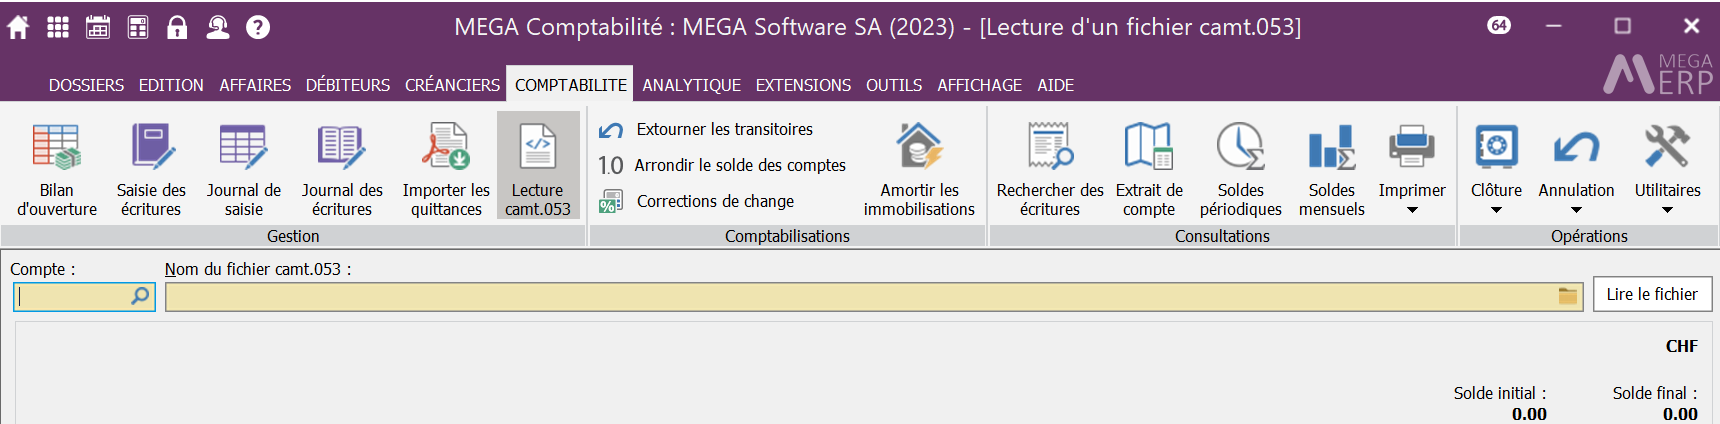Open Bilan d'ouverture tool
Screen dimensions: 1720x424
(57, 166)
